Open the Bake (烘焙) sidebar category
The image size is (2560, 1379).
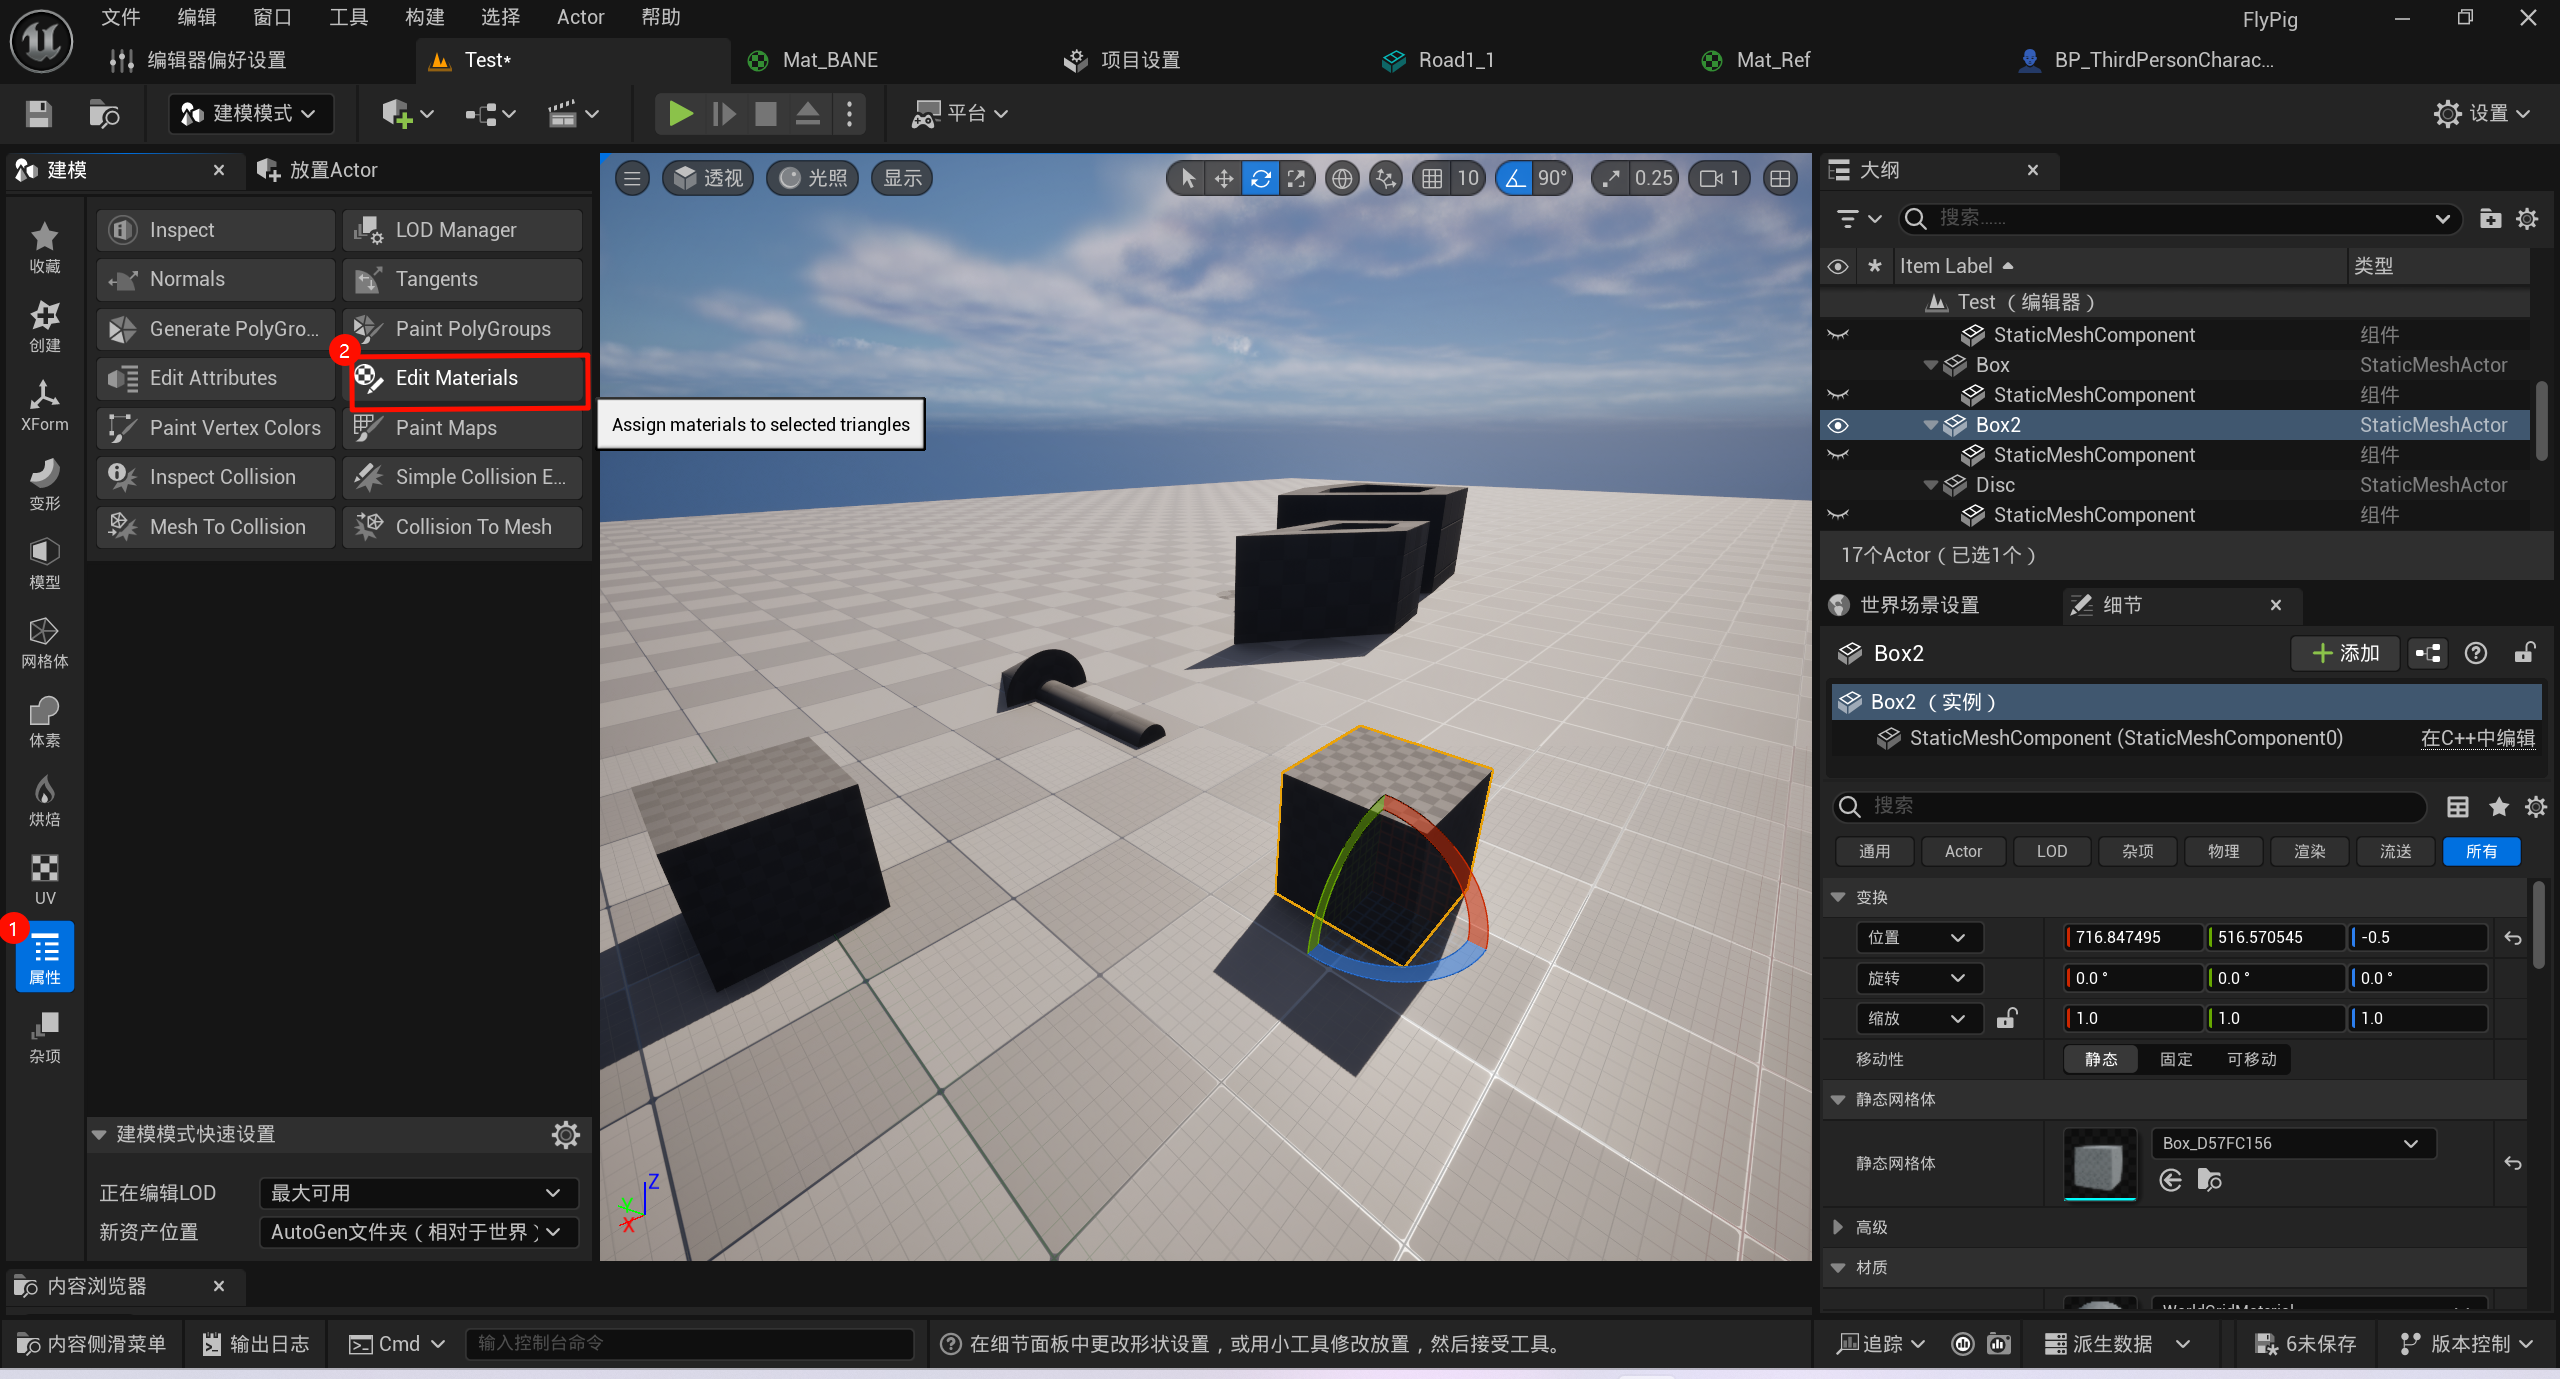click(x=44, y=800)
